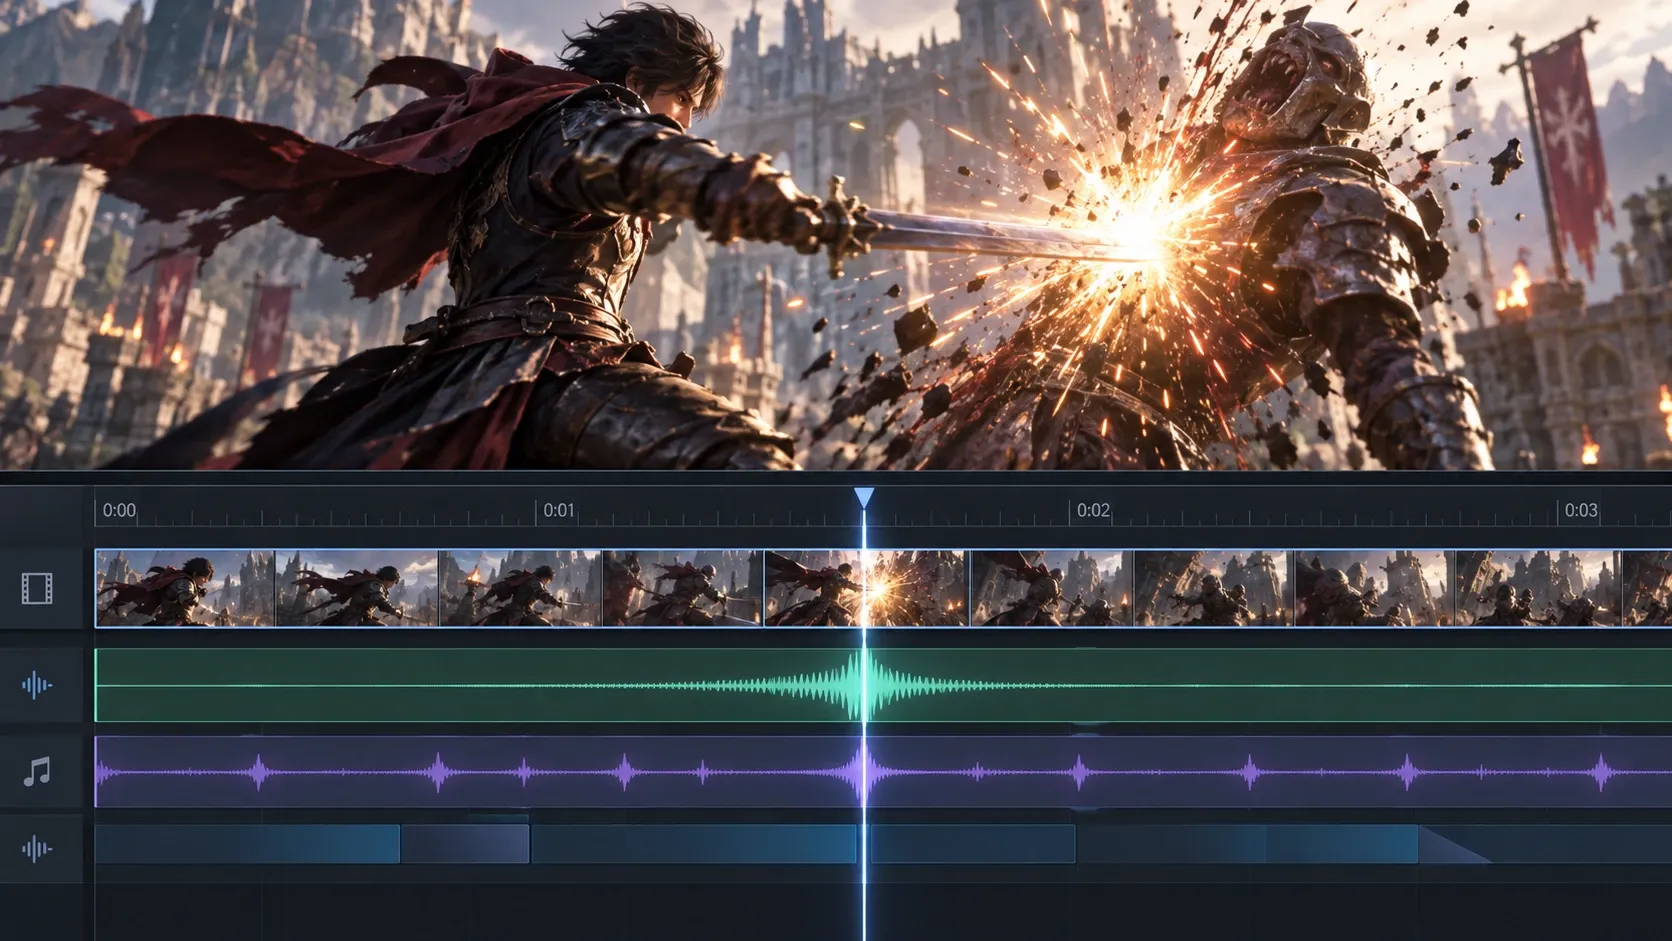Select the purple music waveform clip
The image size is (1672, 941).
[883, 772]
